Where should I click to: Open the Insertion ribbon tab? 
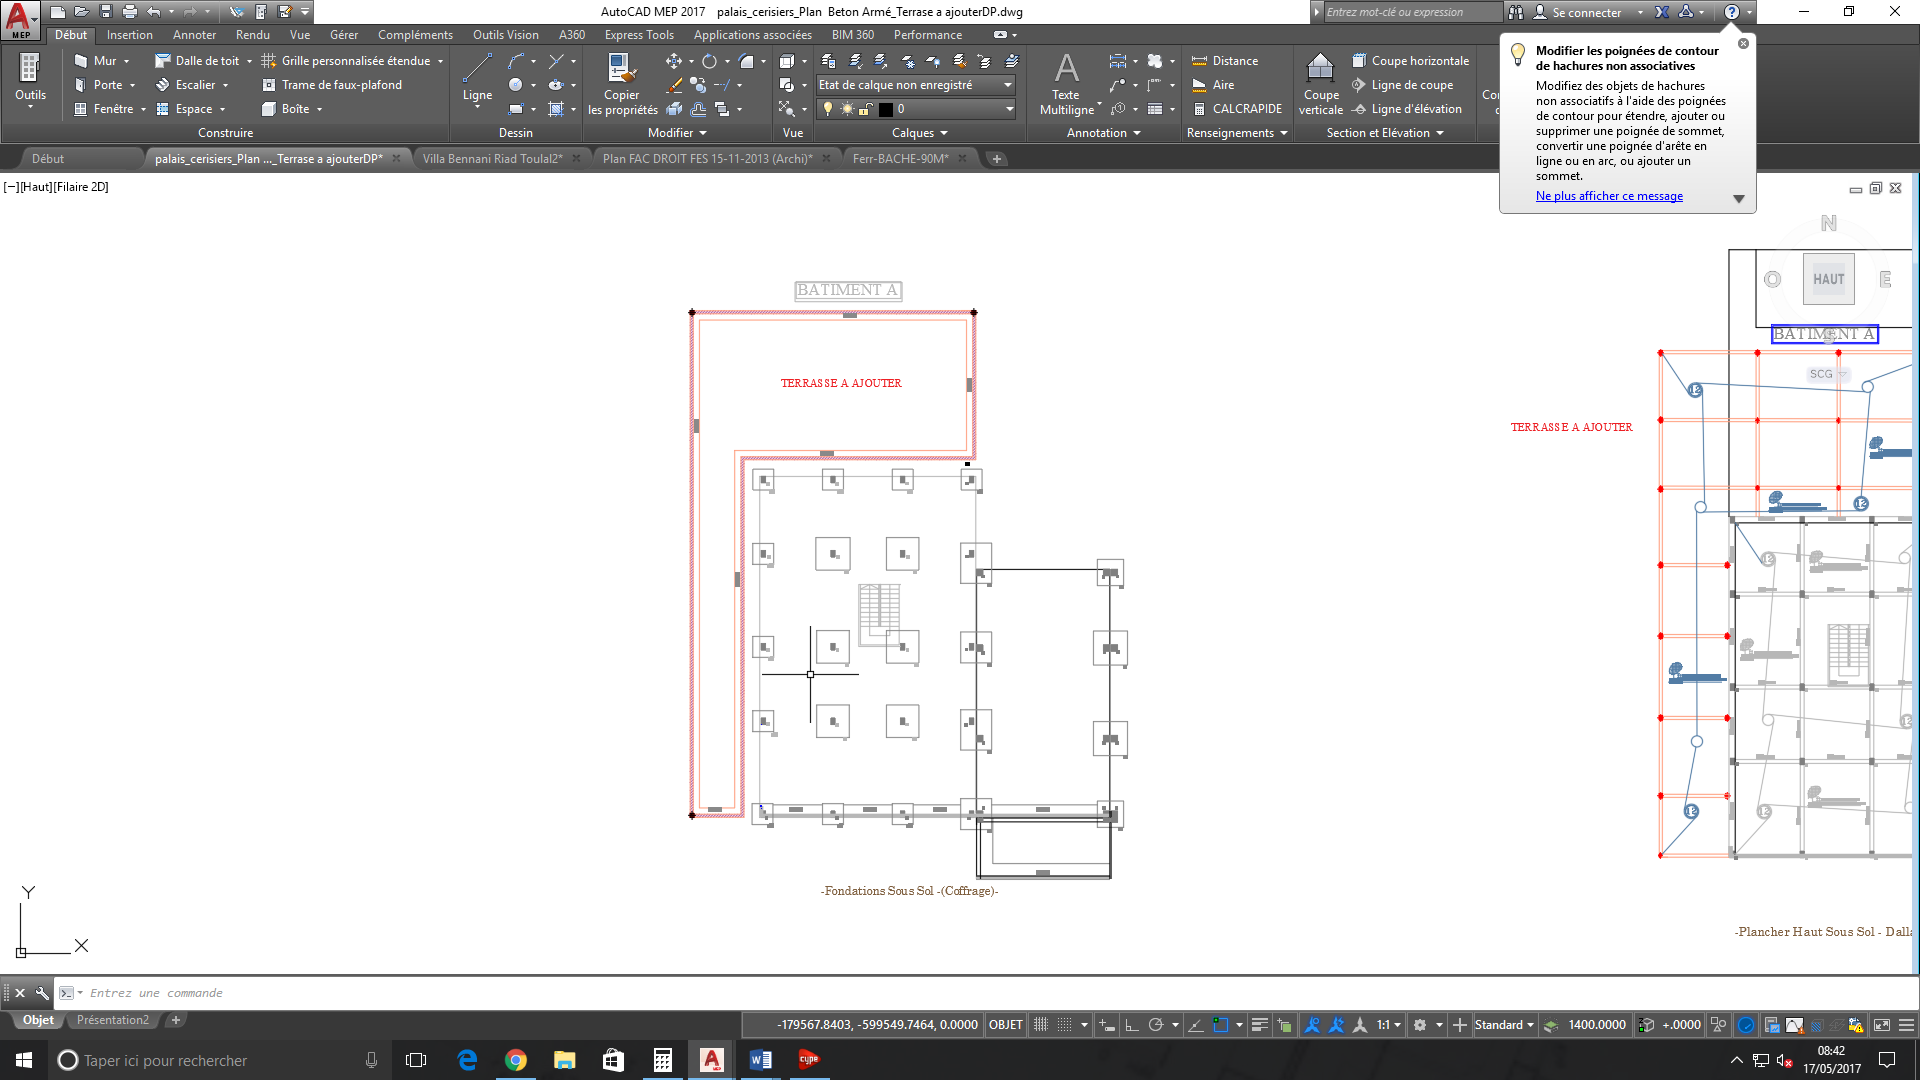pyautogui.click(x=130, y=35)
